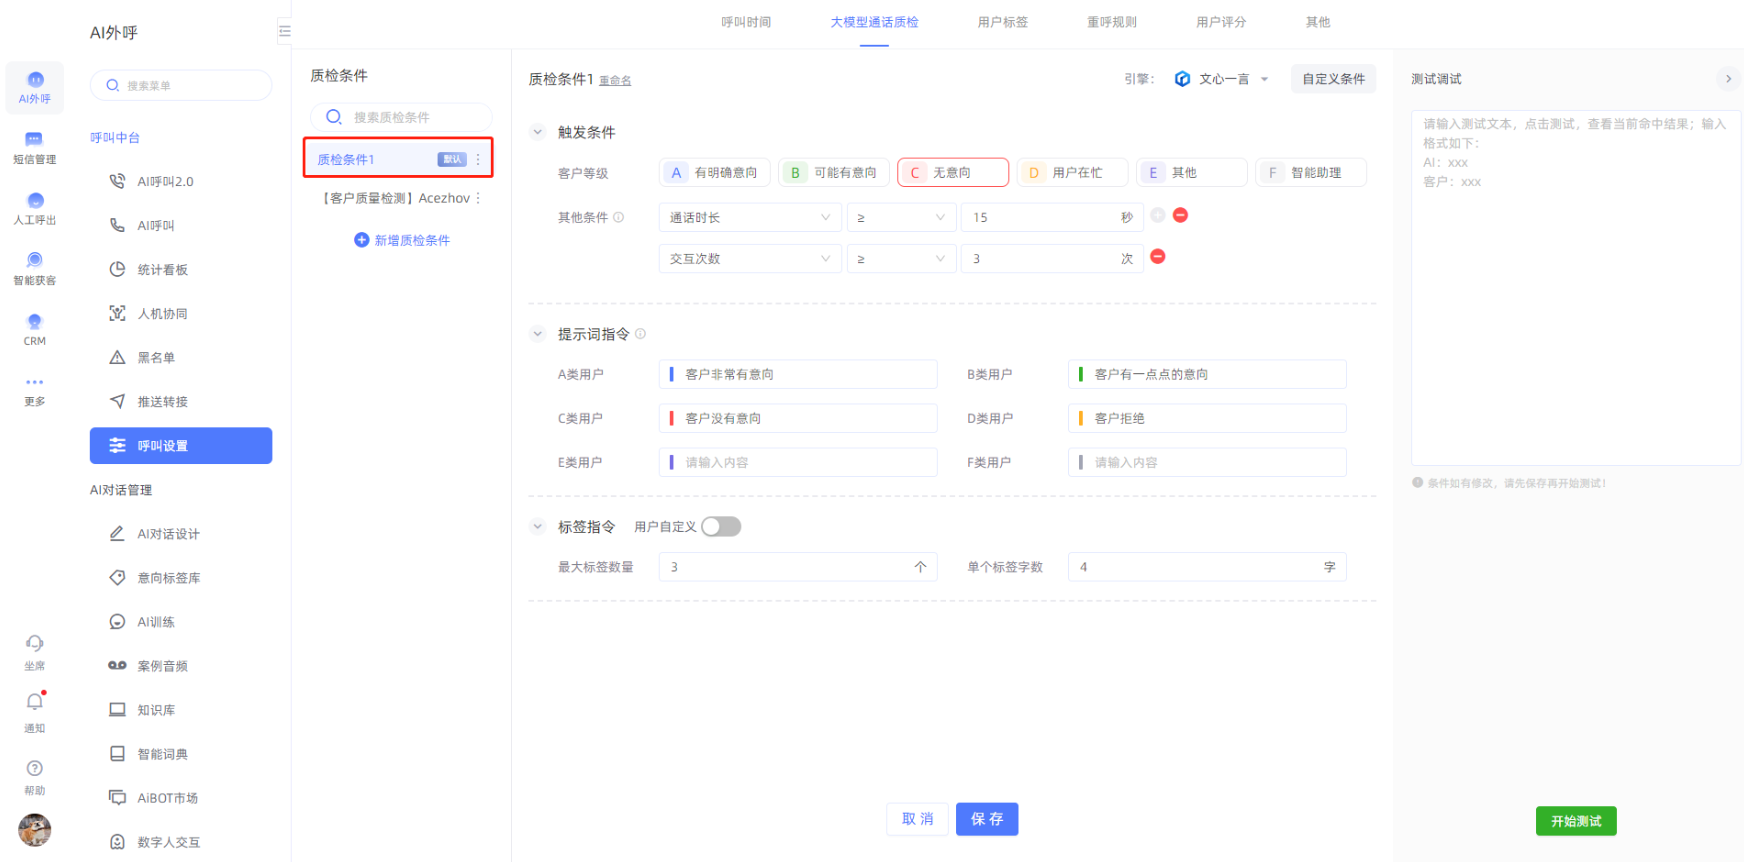Open the 重呼规则 tab

(x=1111, y=22)
